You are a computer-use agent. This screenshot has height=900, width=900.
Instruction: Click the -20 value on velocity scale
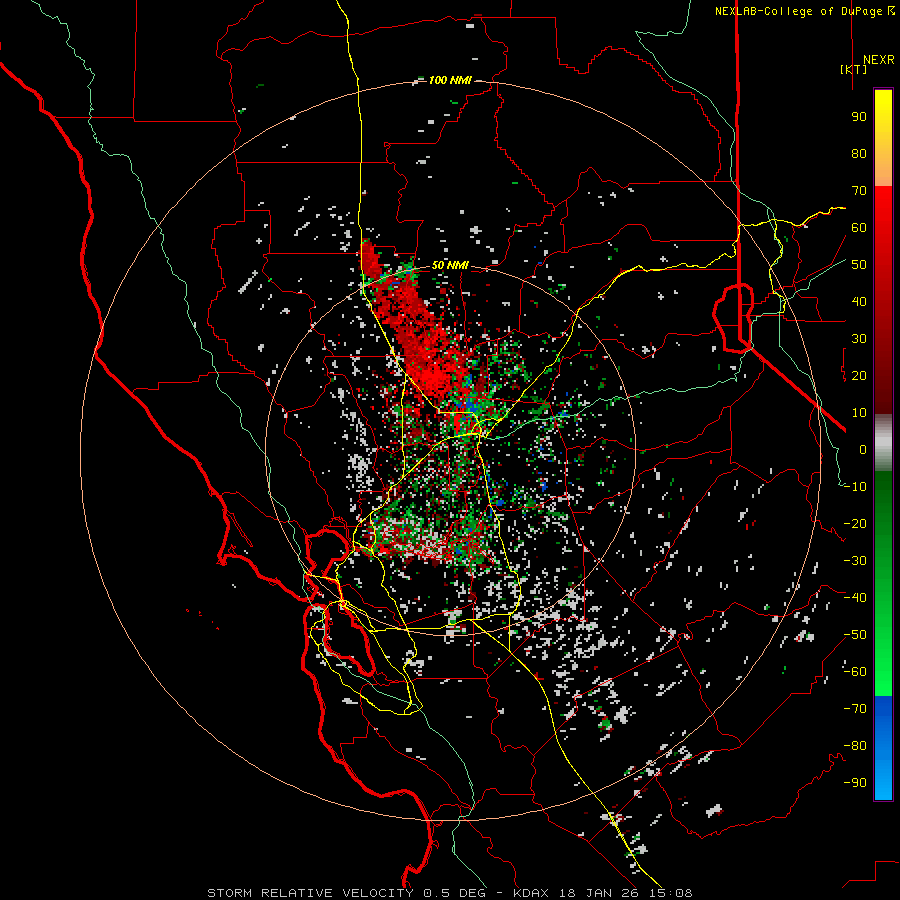pos(855,523)
